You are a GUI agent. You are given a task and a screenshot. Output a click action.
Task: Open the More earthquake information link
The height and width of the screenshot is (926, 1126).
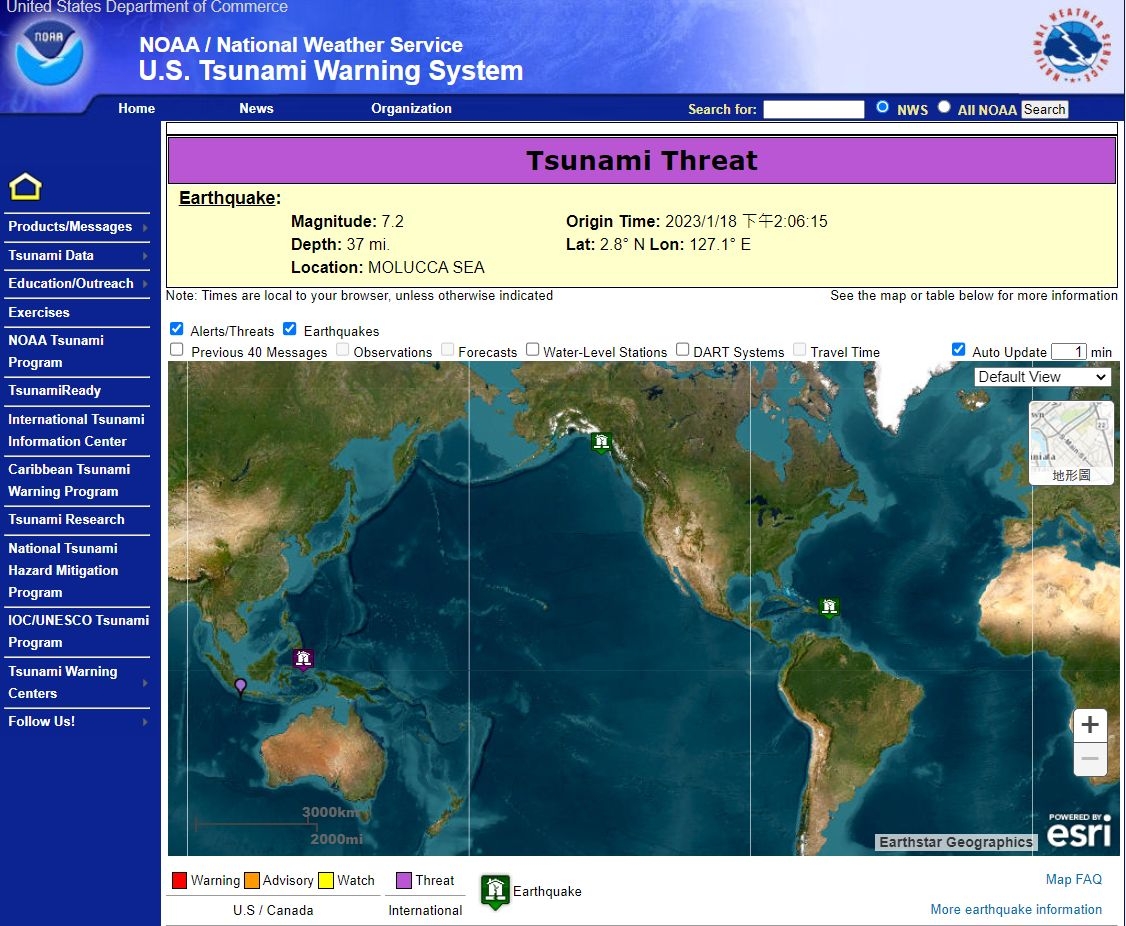(x=1016, y=909)
